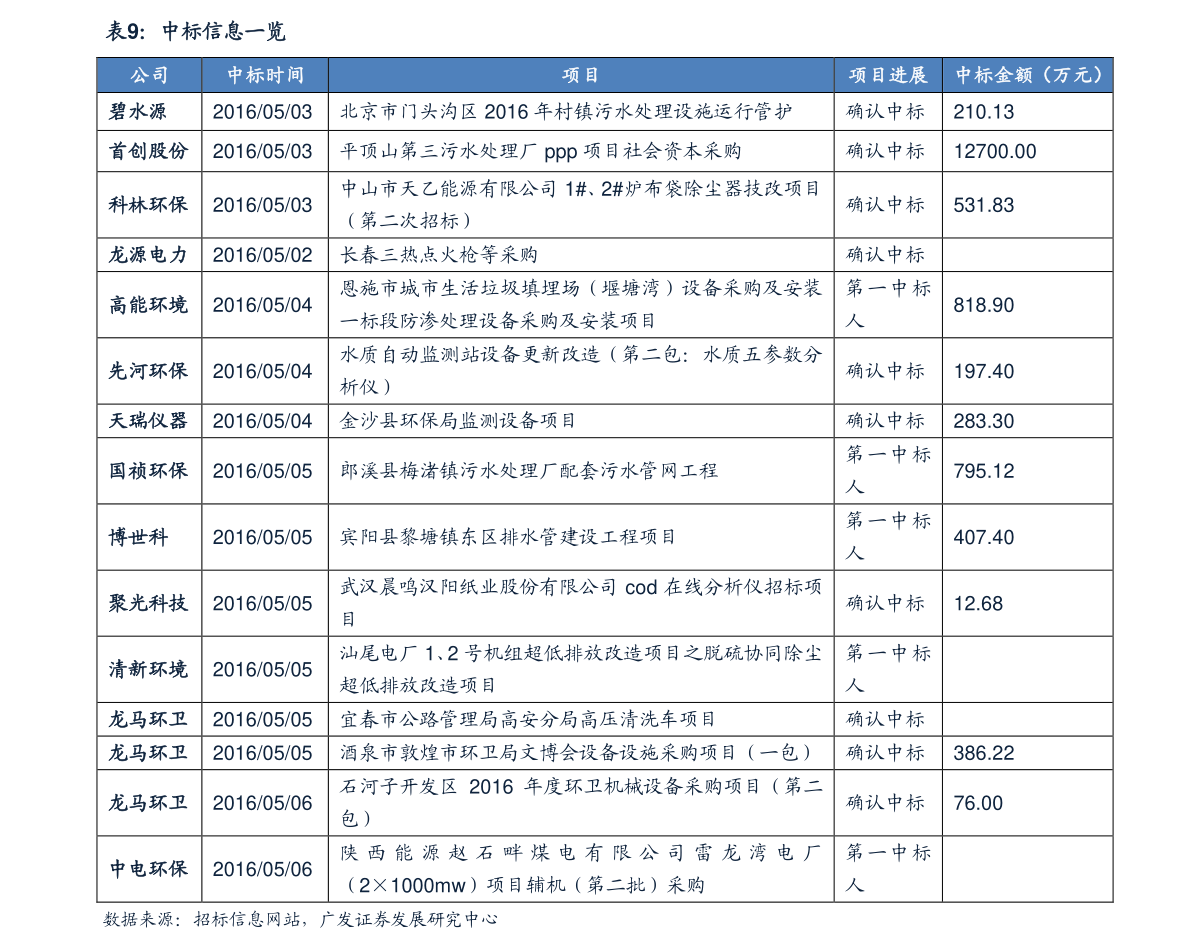Click project 陕西能源赵石畔煤电雷龙湾电厂

pos(581,869)
